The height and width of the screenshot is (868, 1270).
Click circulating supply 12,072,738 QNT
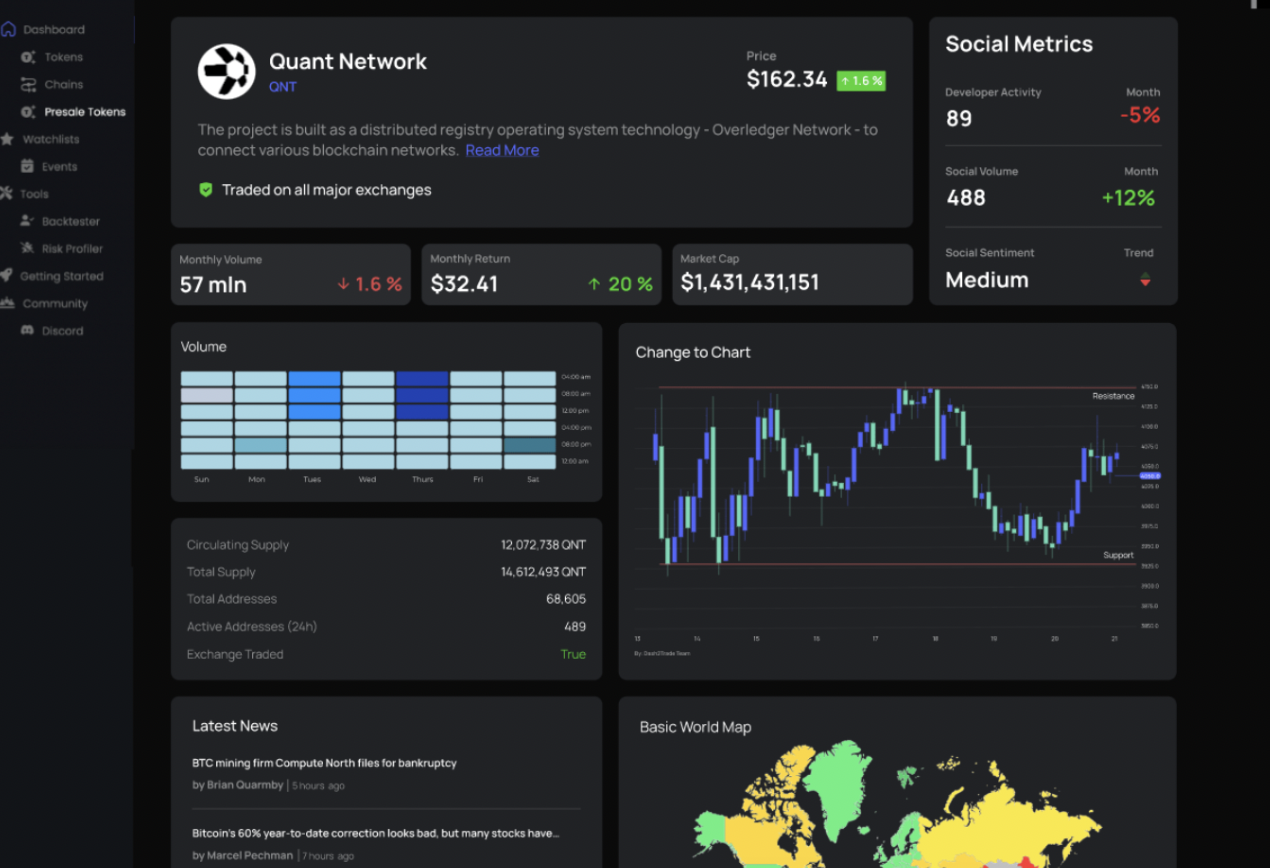click(x=543, y=545)
